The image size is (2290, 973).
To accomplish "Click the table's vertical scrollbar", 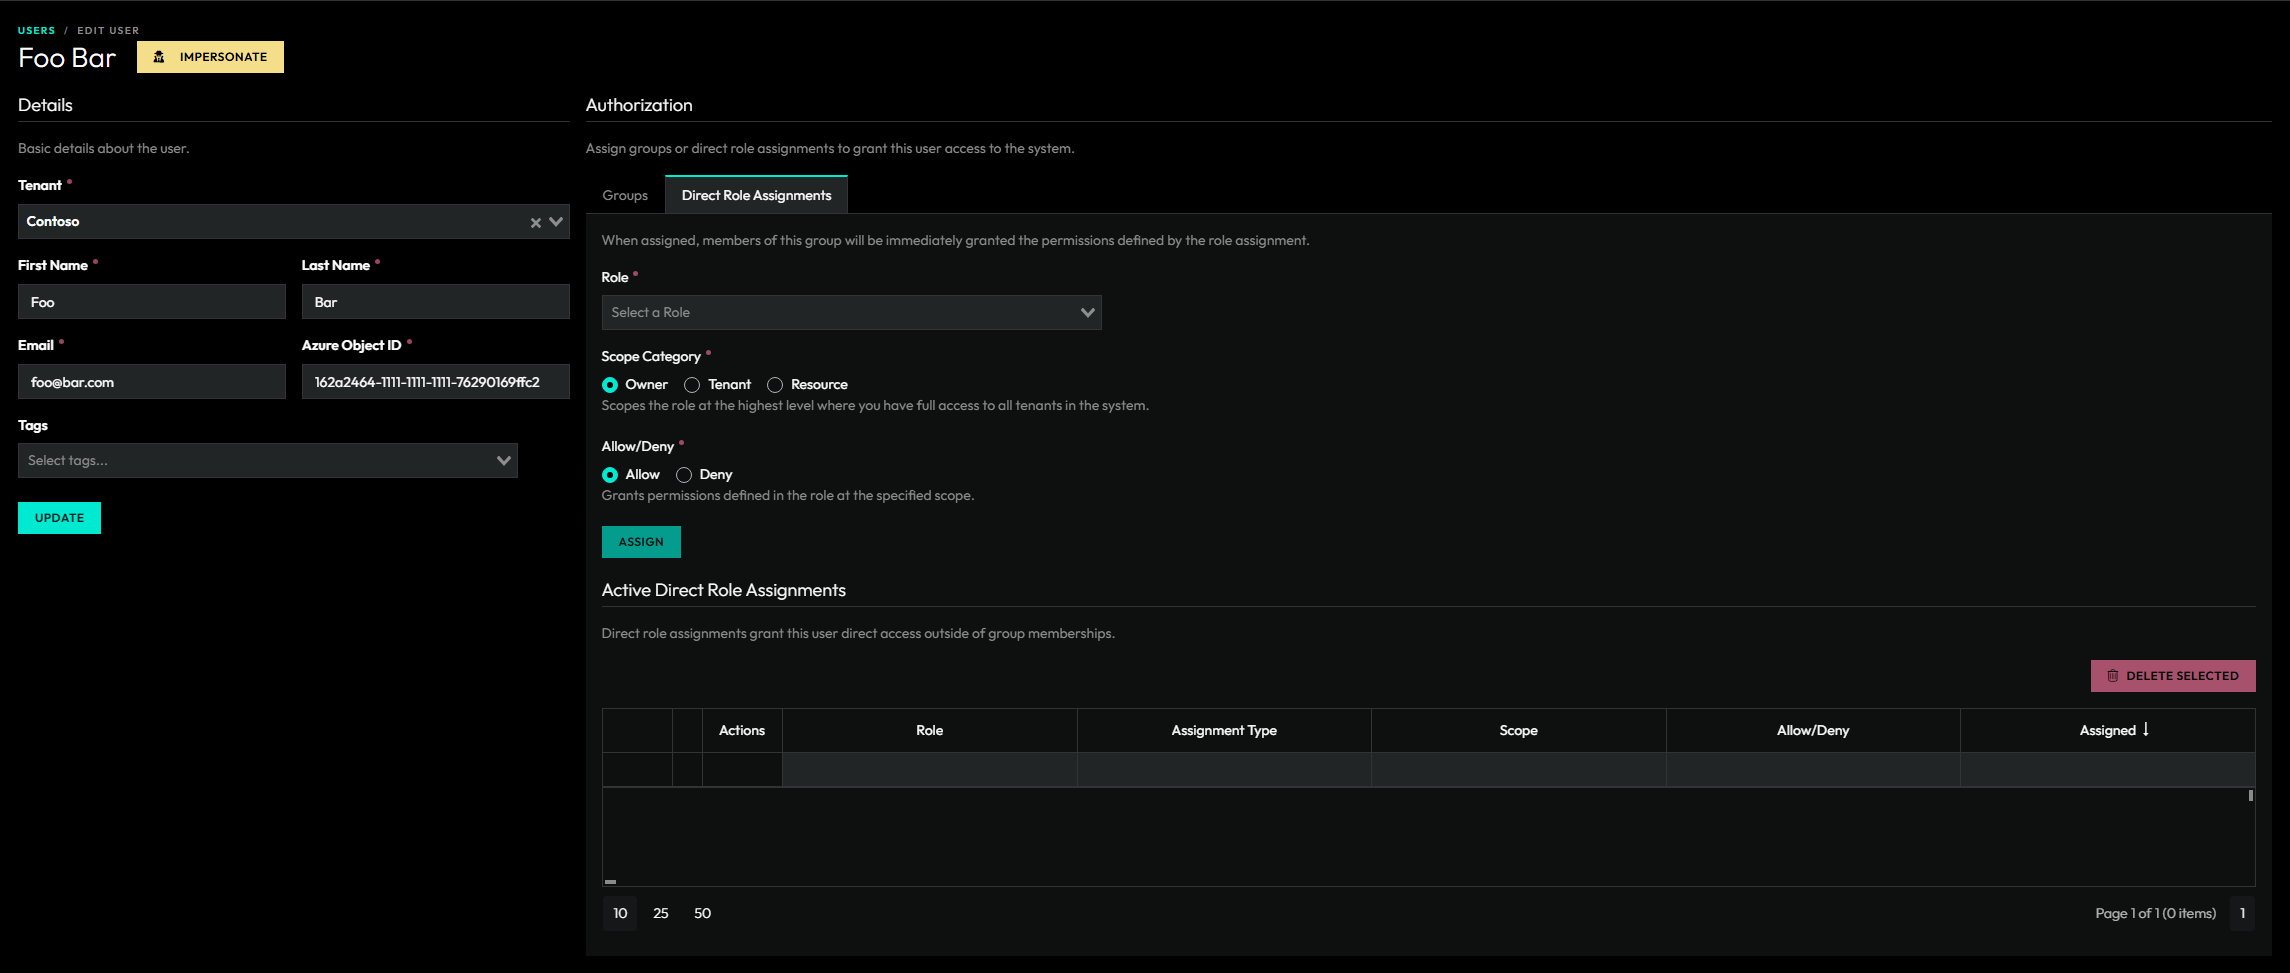I will coord(2250,796).
